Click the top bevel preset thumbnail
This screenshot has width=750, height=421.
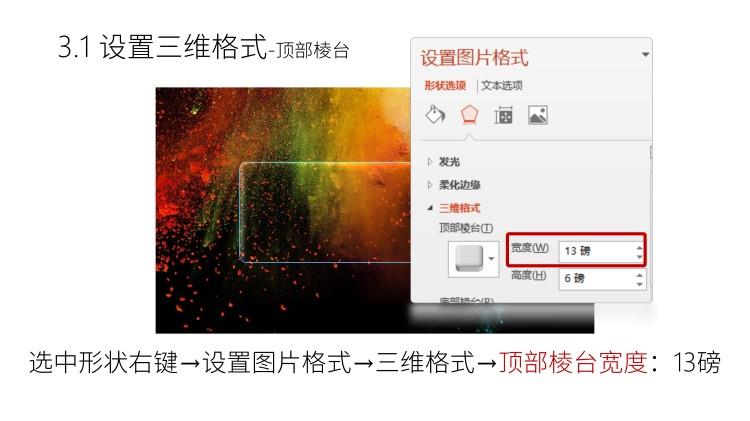469,259
